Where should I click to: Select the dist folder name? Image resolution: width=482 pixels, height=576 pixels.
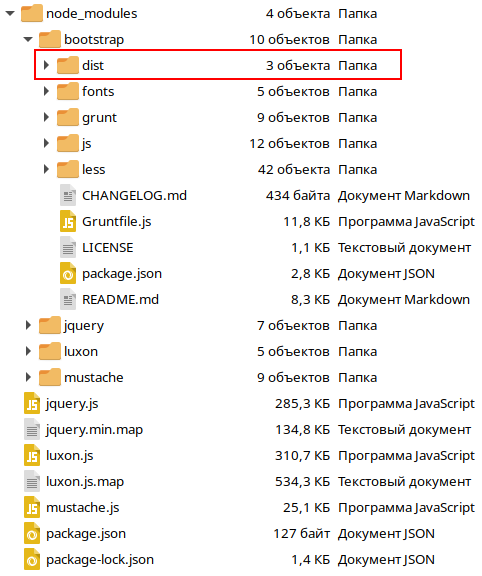(93, 65)
